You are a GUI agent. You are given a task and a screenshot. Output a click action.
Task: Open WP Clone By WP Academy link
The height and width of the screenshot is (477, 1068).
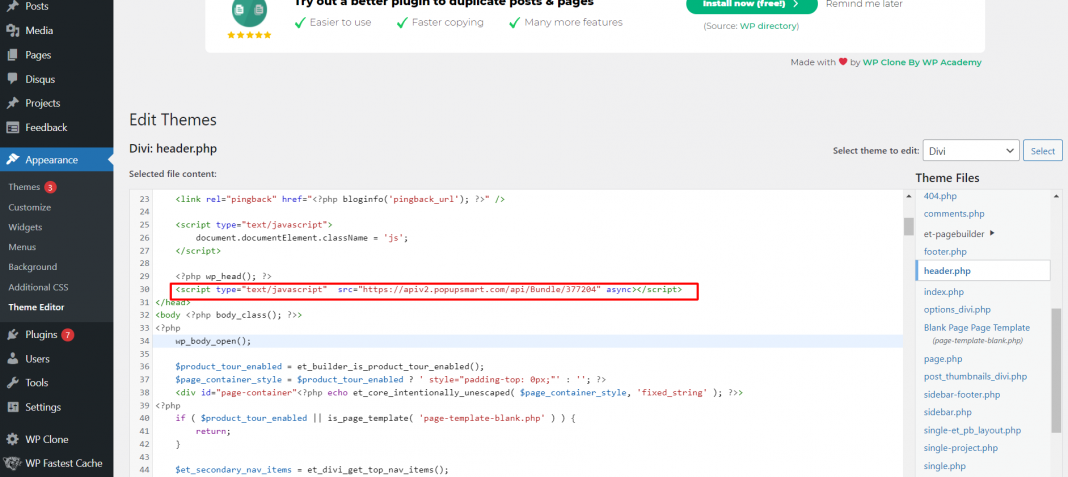[922, 62]
